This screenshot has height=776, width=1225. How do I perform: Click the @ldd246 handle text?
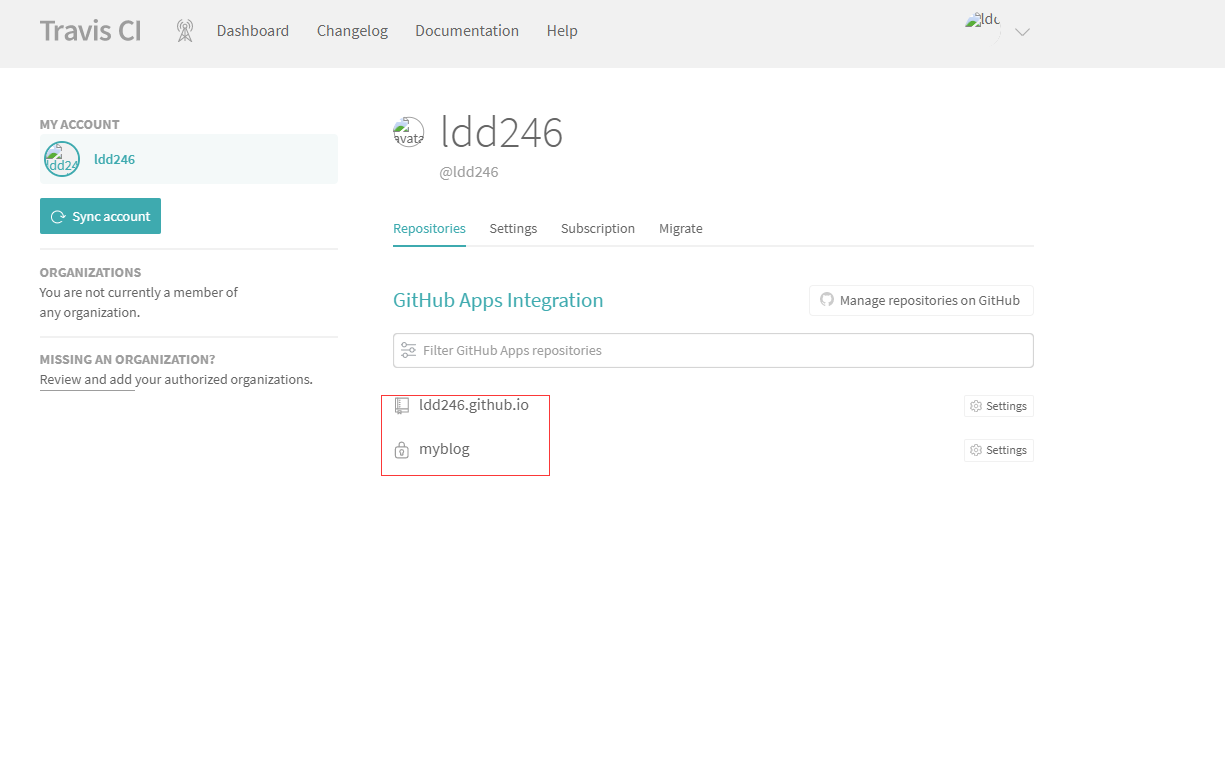coord(469,172)
